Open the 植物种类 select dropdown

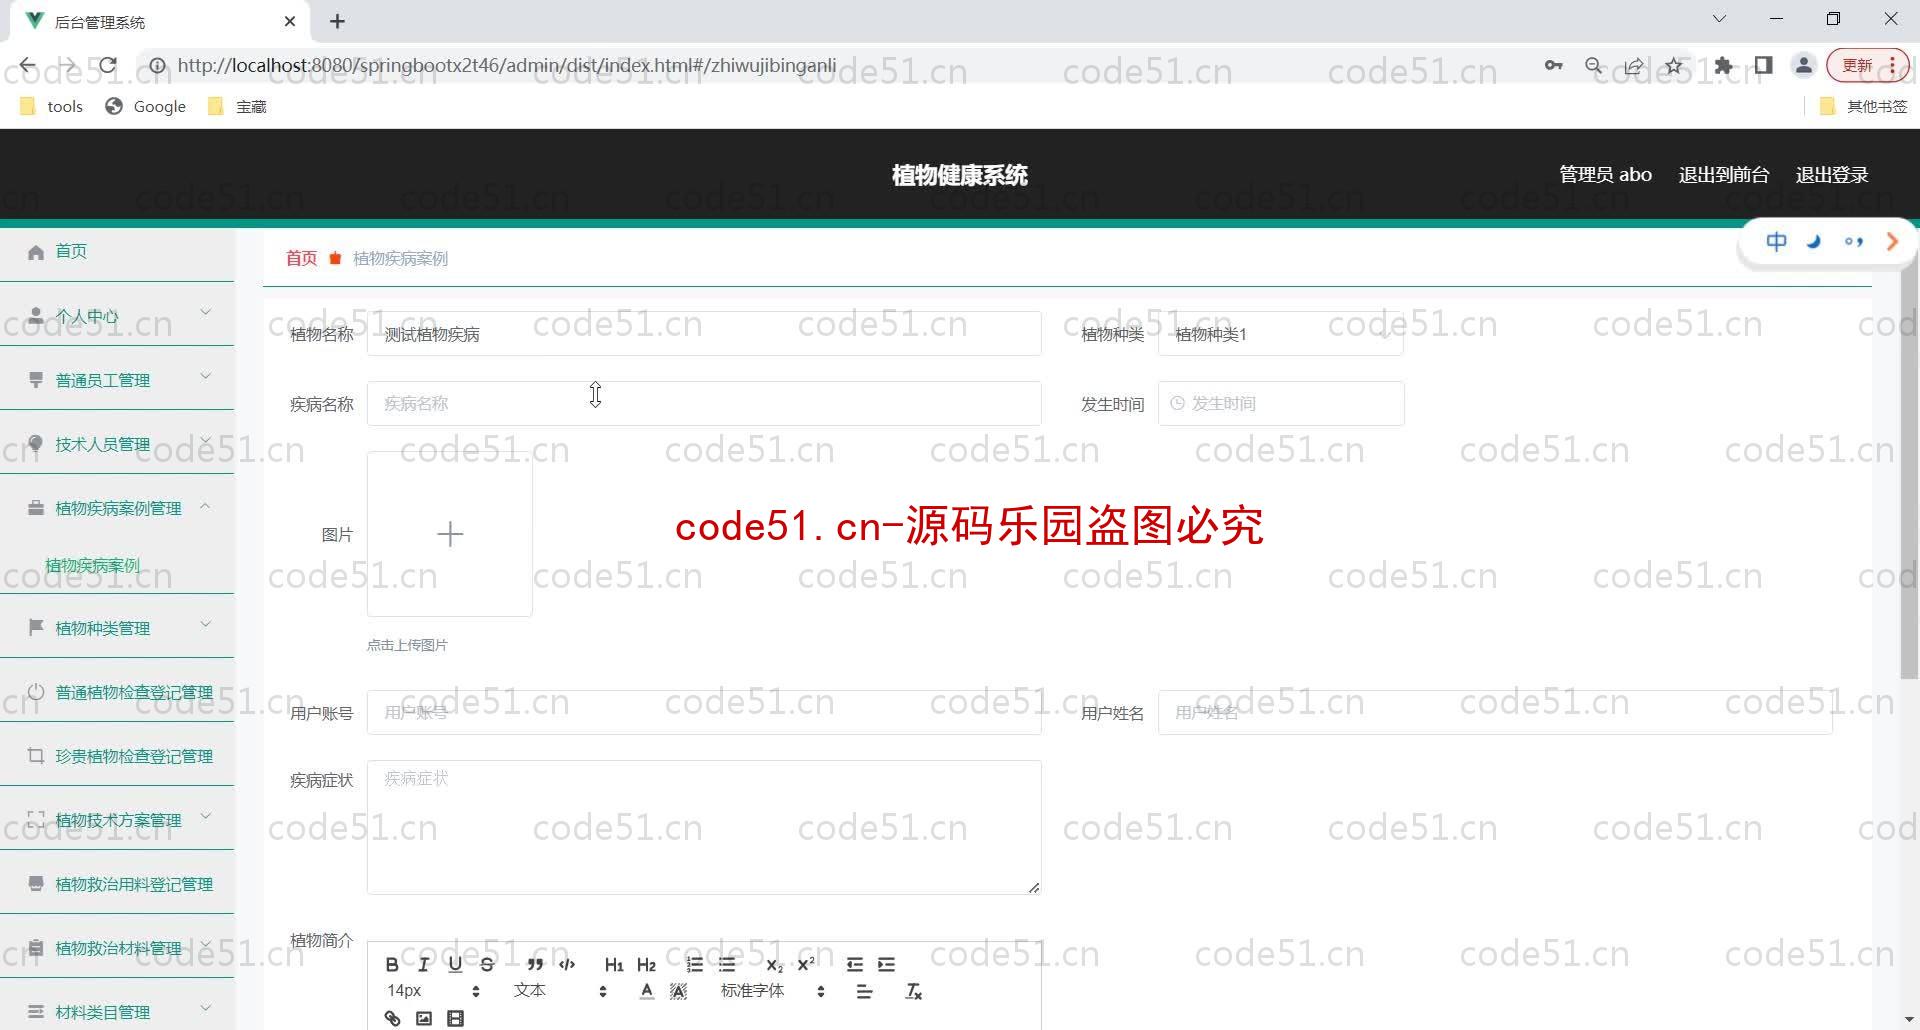1280,334
